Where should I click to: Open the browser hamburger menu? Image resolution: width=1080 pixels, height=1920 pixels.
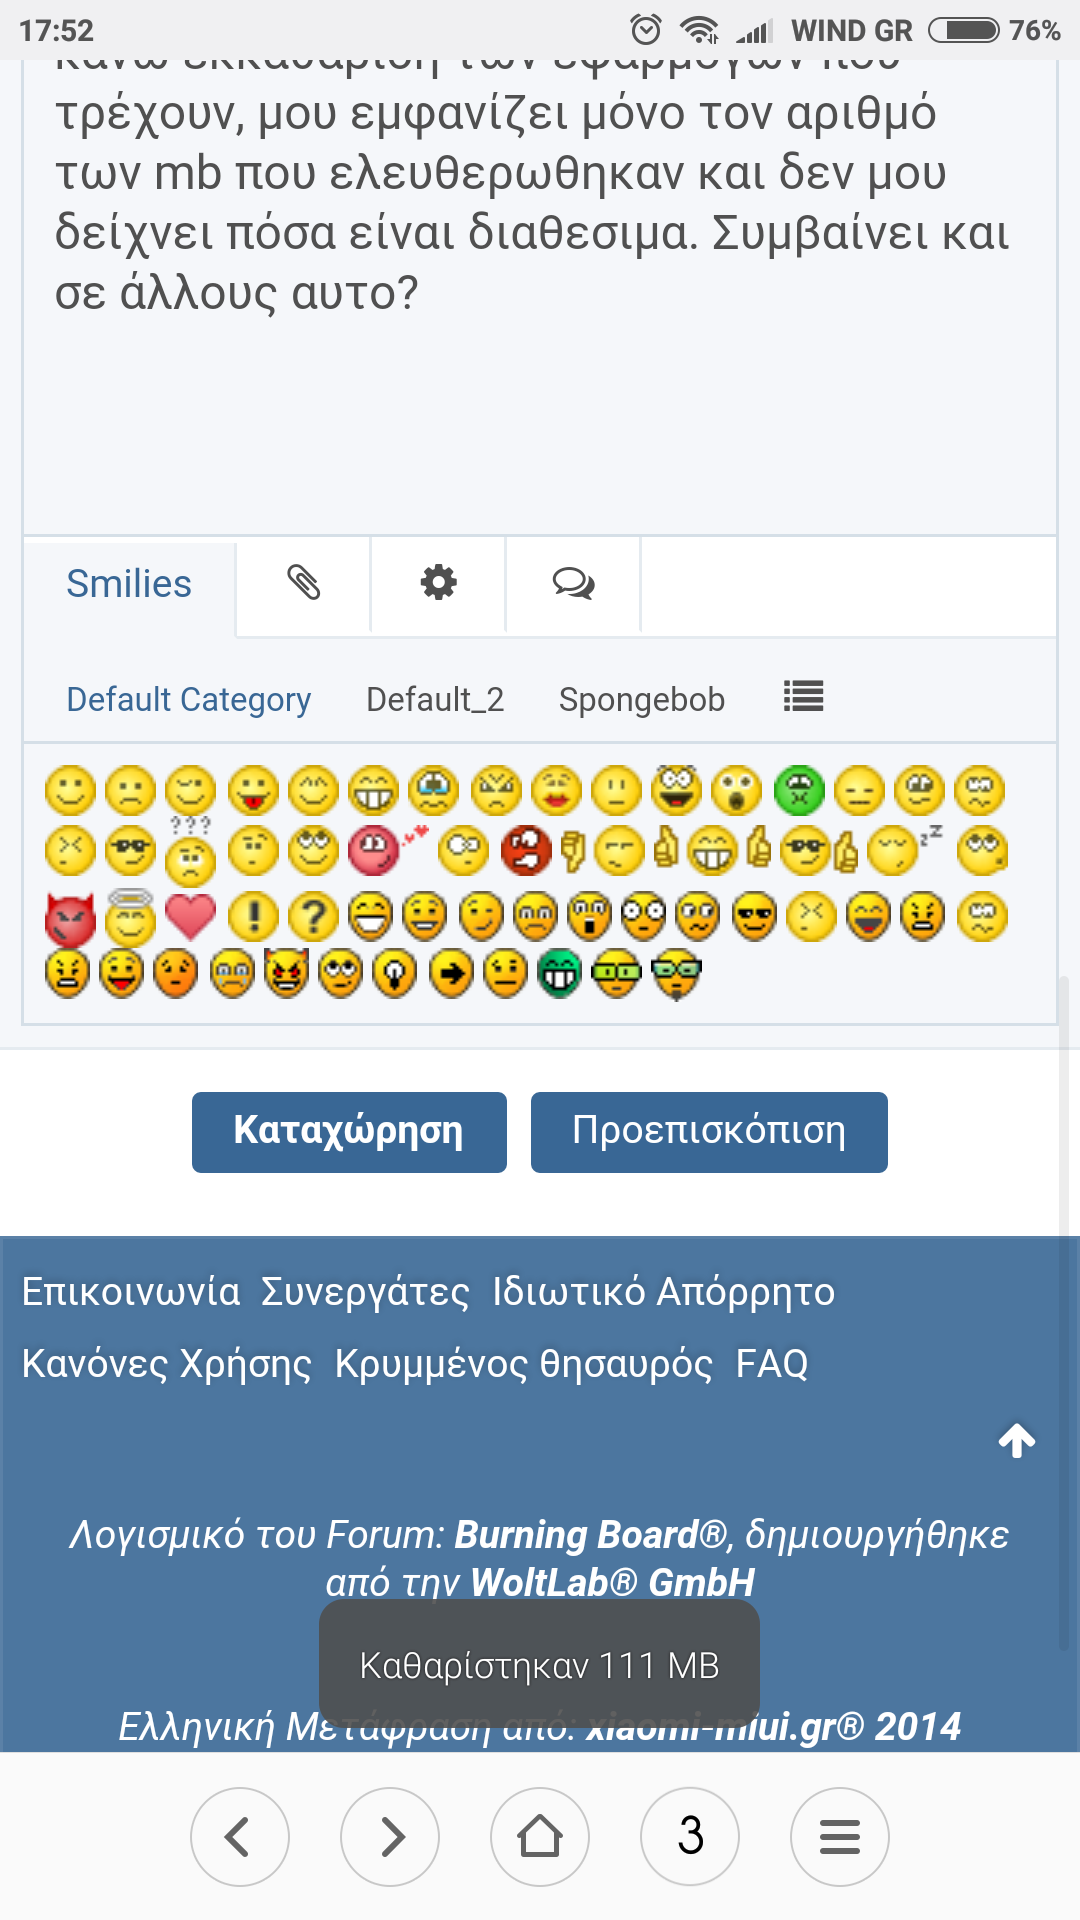point(840,1837)
